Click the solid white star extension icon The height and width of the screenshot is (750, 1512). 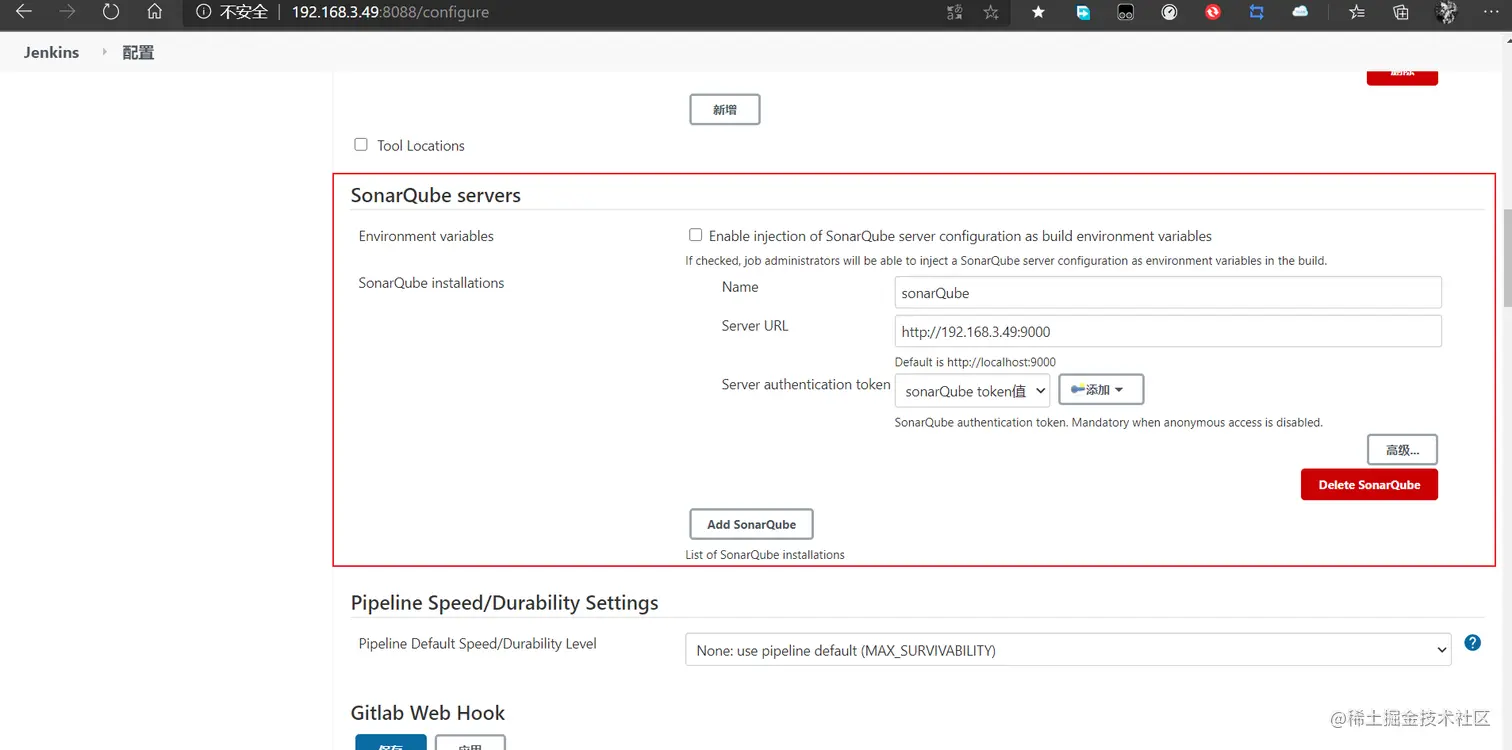coord(1038,12)
